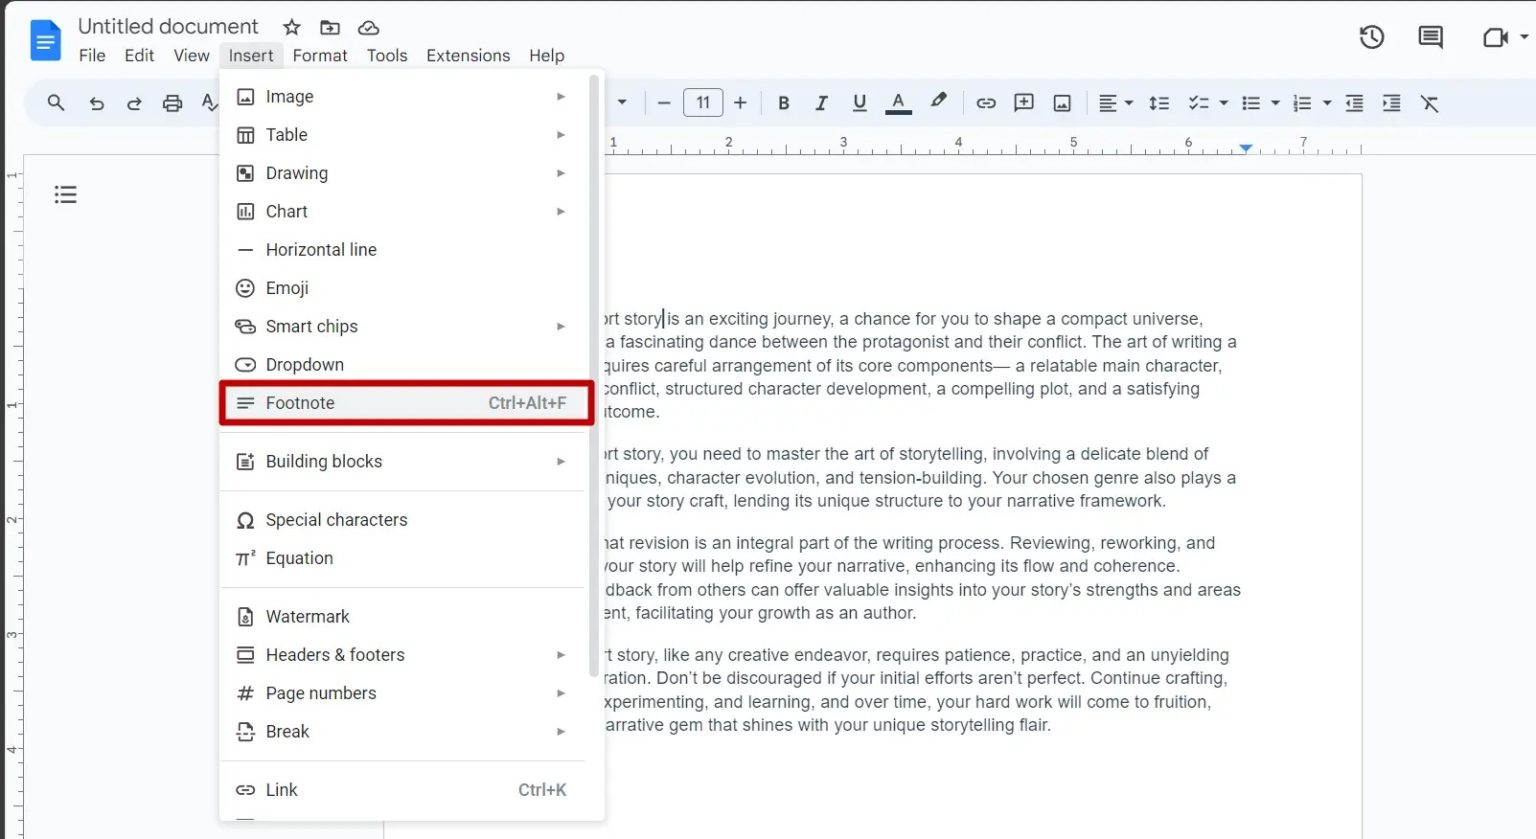Open the line spacing dropdown
Image resolution: width=1536 pixels, height=839 pixels.
tap(1158, 102)
